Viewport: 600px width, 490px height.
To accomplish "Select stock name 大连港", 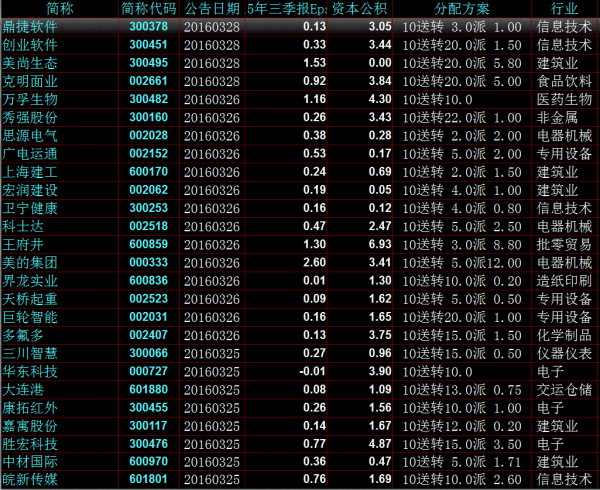I will (23, 390).
